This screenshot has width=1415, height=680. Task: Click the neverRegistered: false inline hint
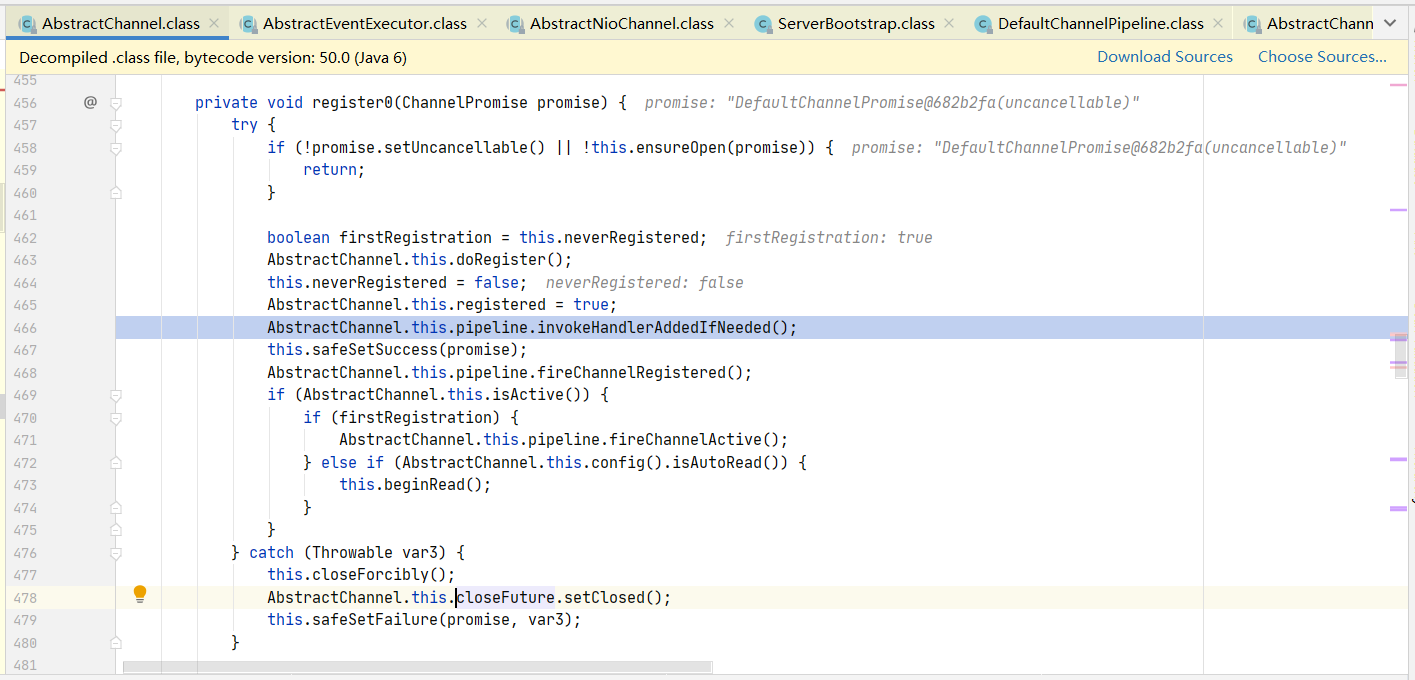(x=645, y=283)
